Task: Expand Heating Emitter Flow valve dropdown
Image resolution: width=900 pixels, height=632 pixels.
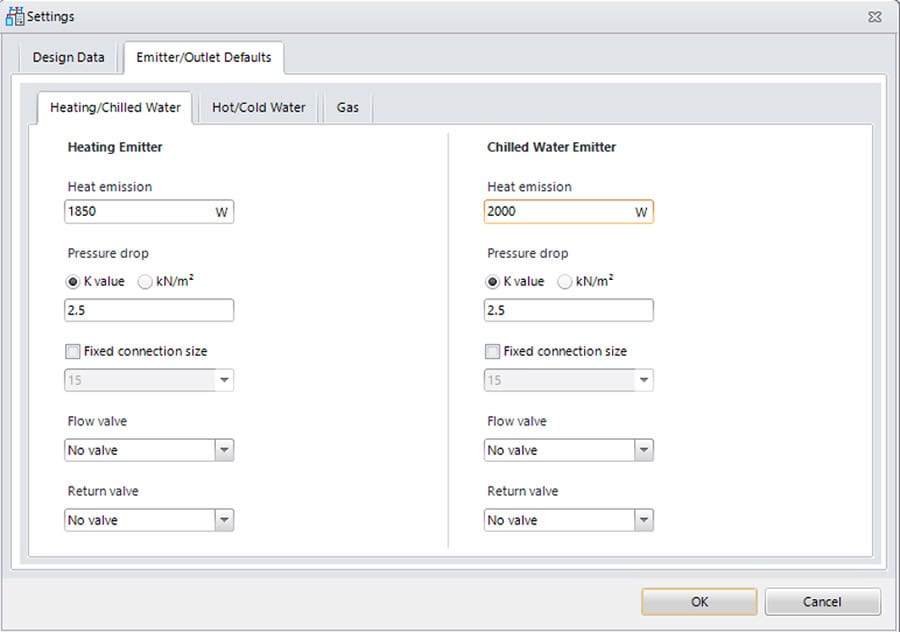Action: click(224, 450)
